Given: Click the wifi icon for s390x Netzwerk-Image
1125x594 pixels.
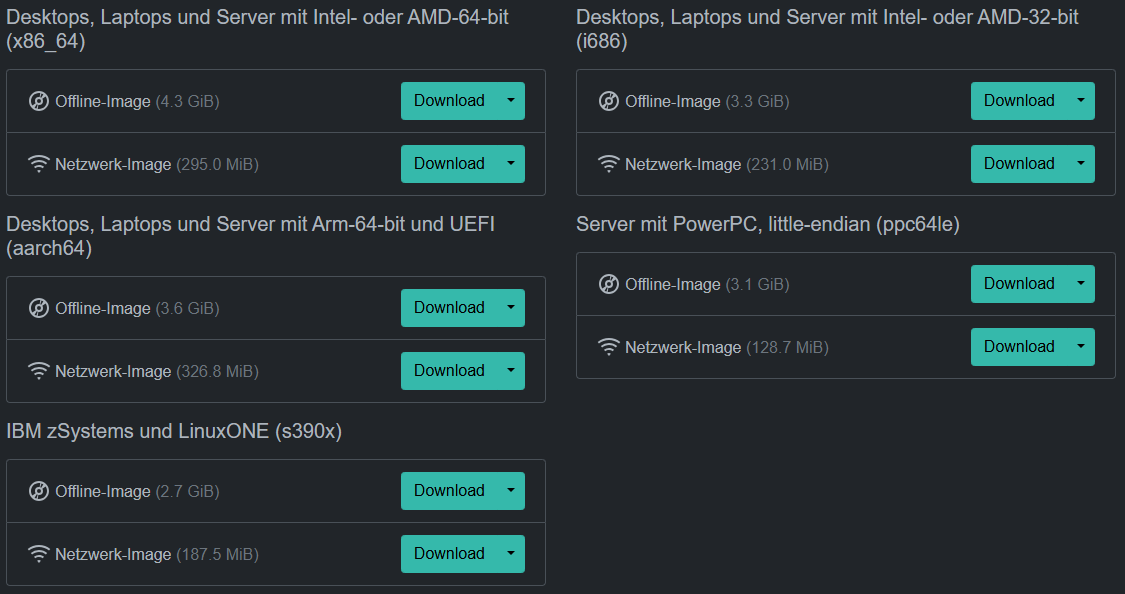Looking at the screenshot, I should click(39, 554).
